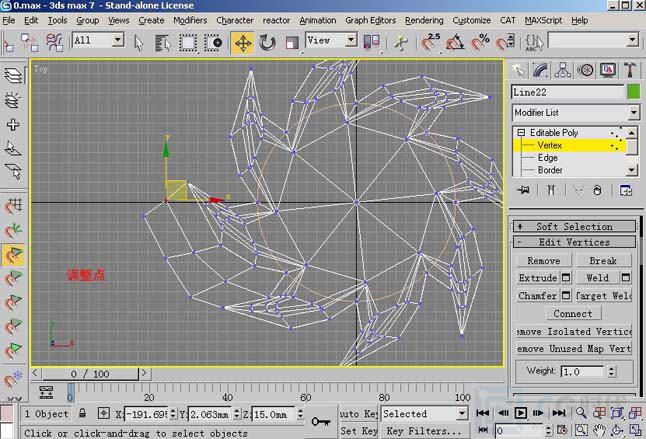Screen dimensions: 646x439
Task: Open the Utilities hammer tab
Action: (x=630, y=70)
